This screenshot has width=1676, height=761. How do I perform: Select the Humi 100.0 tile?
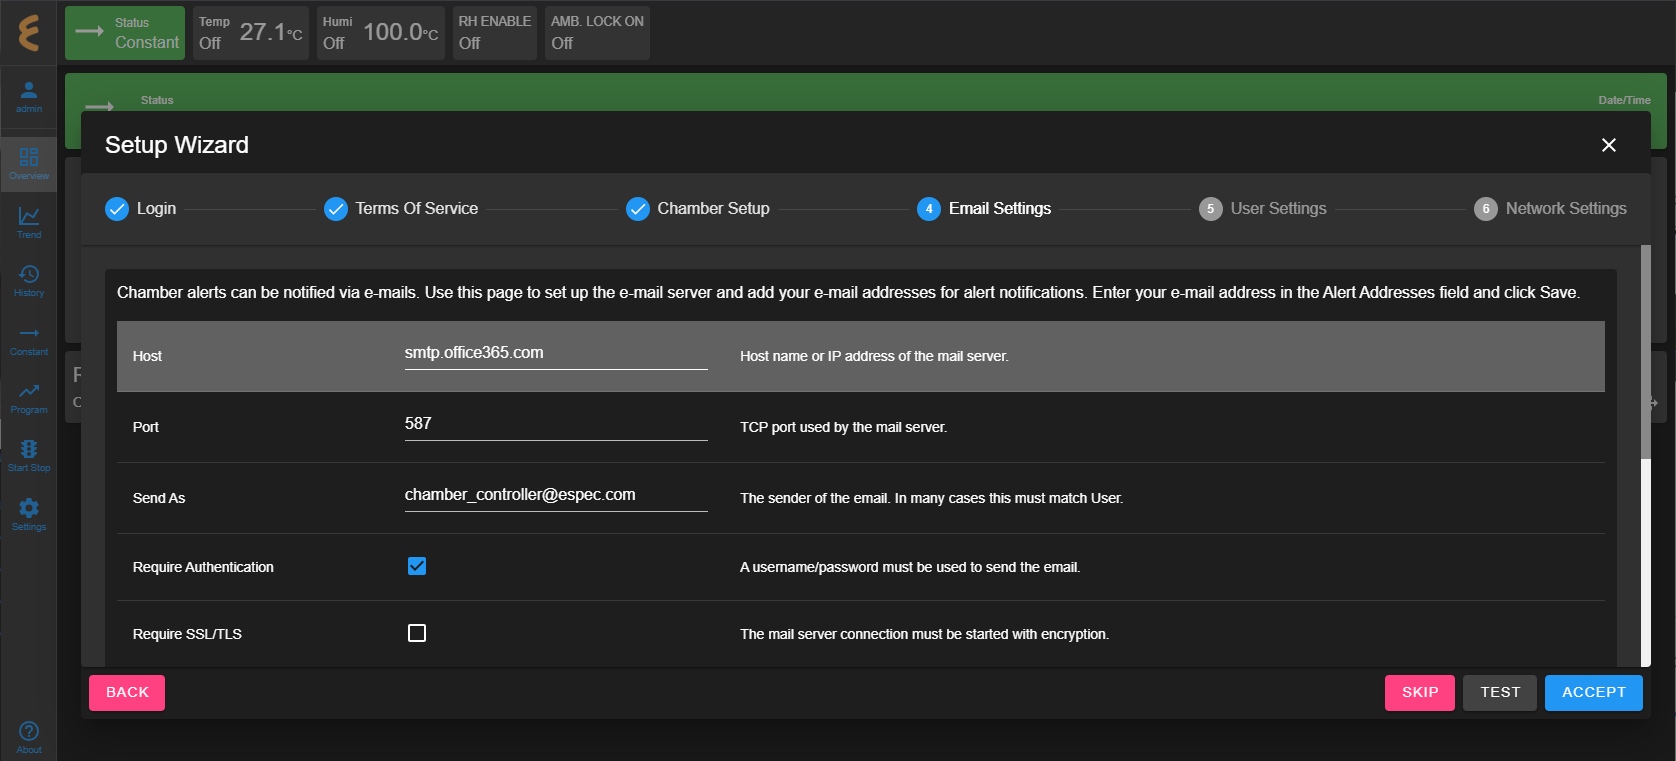[379, 33]
